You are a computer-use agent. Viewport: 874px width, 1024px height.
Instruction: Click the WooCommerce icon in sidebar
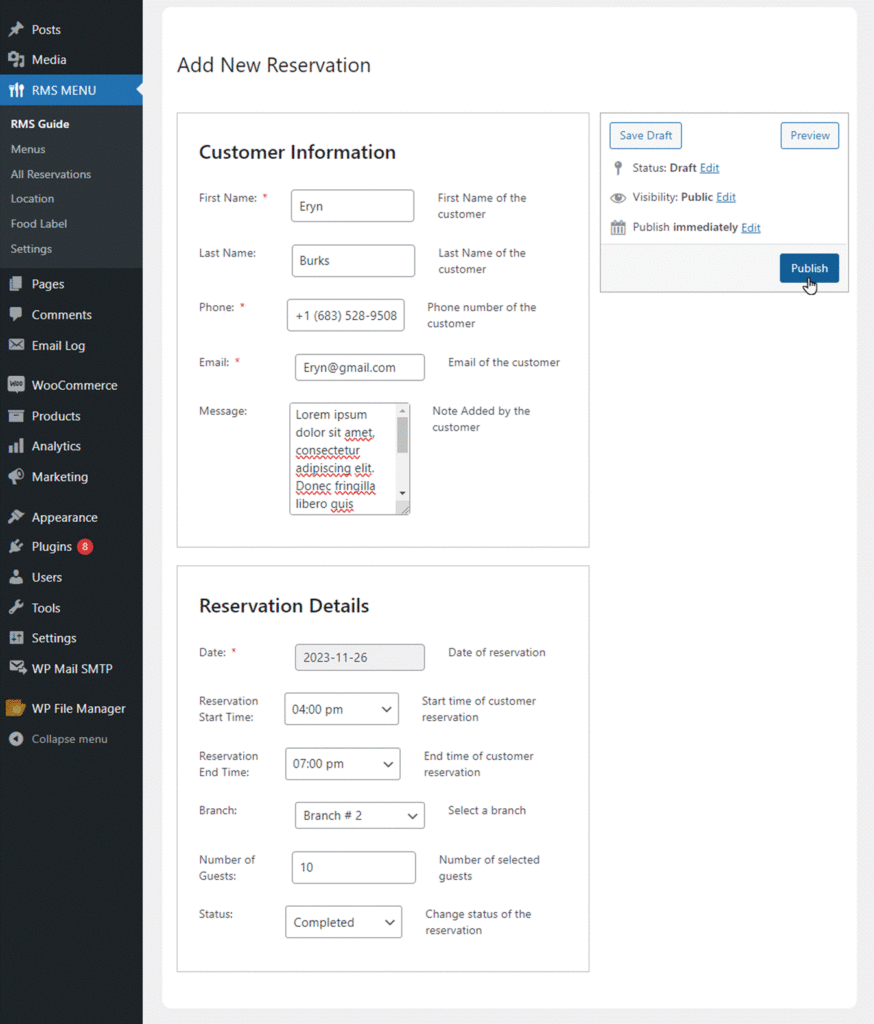click(16, 385)
